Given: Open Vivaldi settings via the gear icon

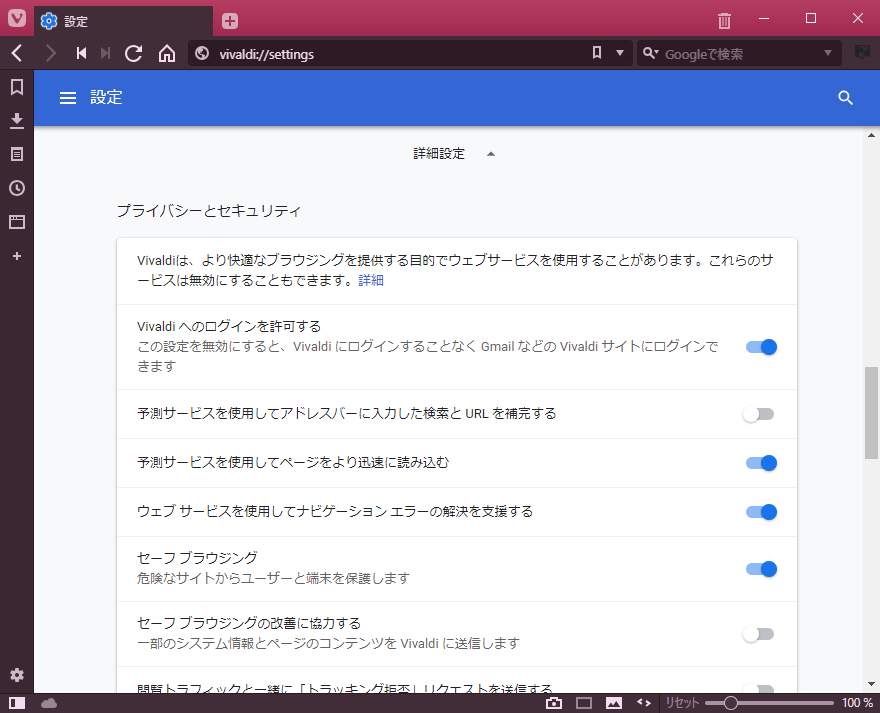Looking at the screenshot, I should 16,675.
